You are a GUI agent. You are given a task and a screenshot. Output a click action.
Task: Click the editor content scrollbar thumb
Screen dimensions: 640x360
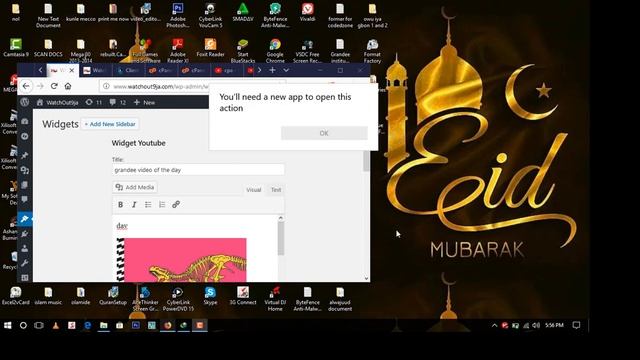(281, 238)
